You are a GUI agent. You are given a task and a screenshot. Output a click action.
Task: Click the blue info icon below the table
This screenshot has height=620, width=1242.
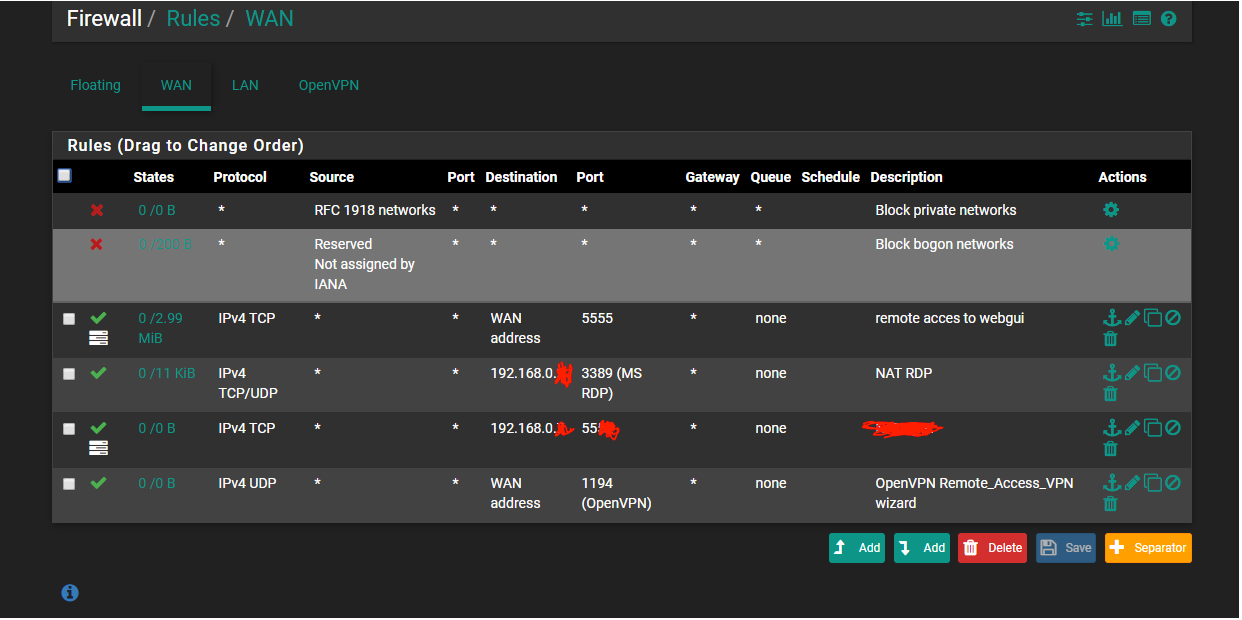[x=70, y=593]
